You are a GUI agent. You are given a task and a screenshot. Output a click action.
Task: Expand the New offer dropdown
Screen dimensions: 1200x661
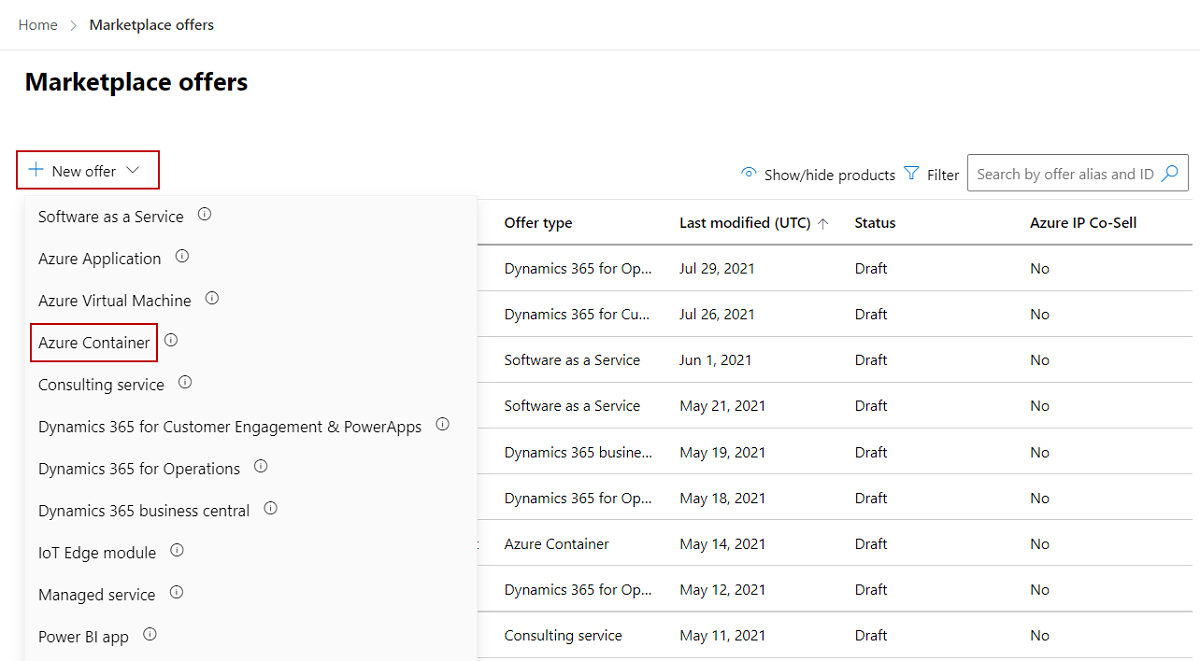coord(87,171)
